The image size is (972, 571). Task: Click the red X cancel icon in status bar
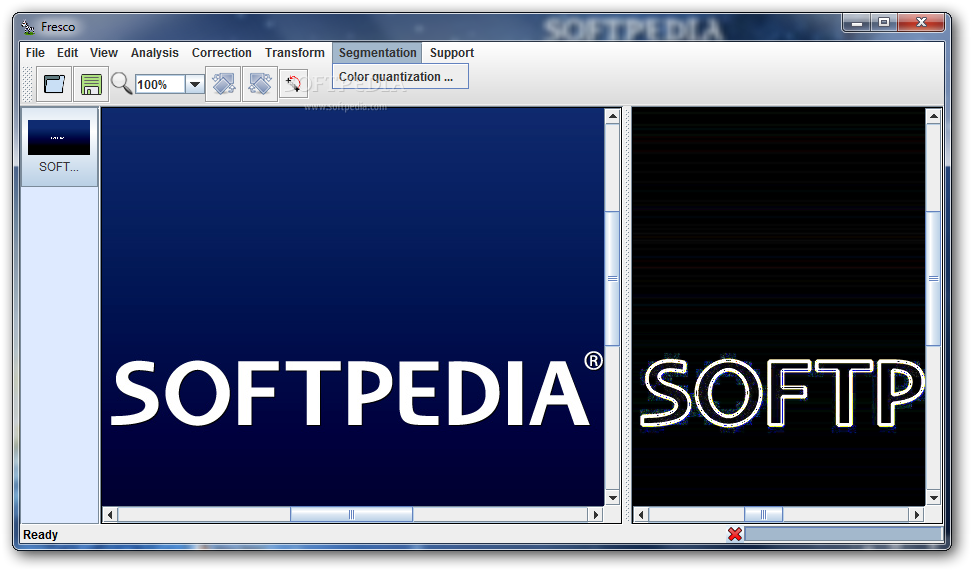coord(735,534)
